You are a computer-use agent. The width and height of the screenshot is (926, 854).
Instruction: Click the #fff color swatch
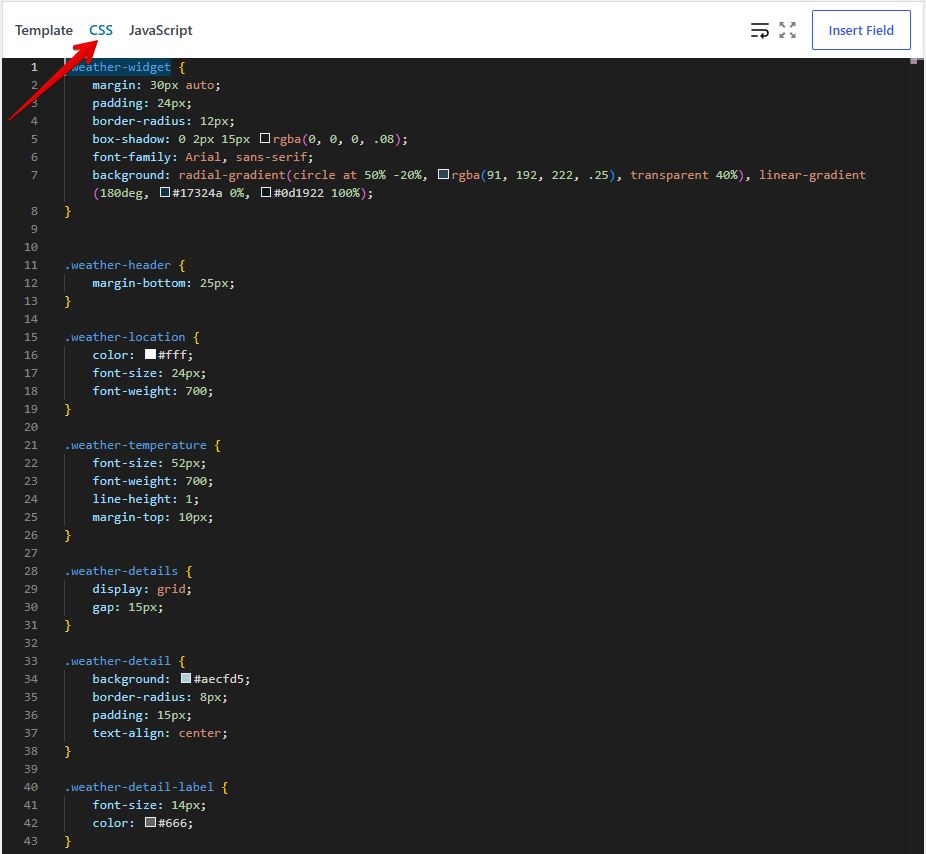(151, 354)
